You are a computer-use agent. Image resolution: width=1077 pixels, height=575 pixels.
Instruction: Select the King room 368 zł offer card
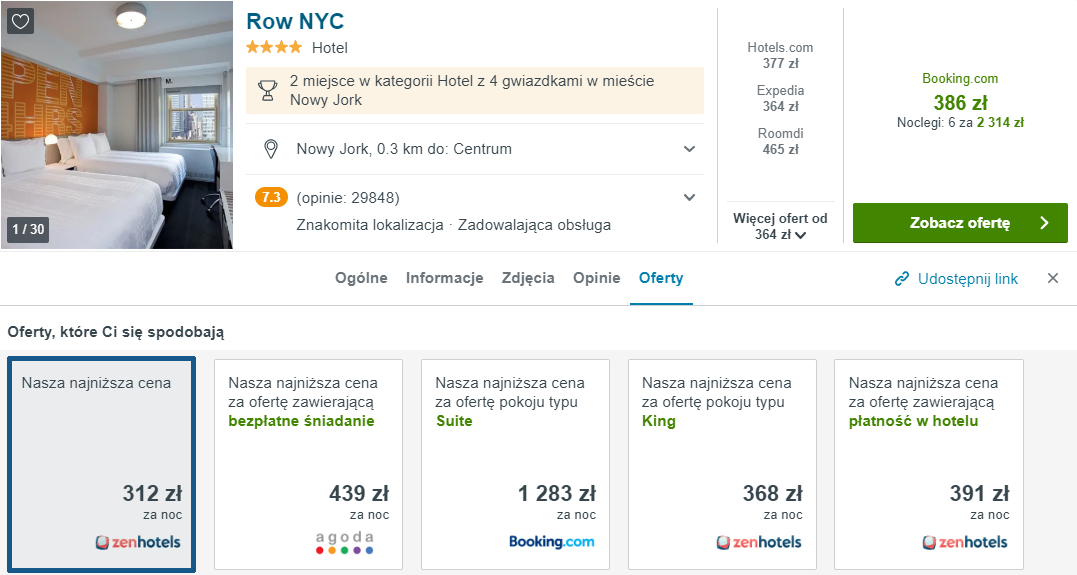[x=723, y=464]
